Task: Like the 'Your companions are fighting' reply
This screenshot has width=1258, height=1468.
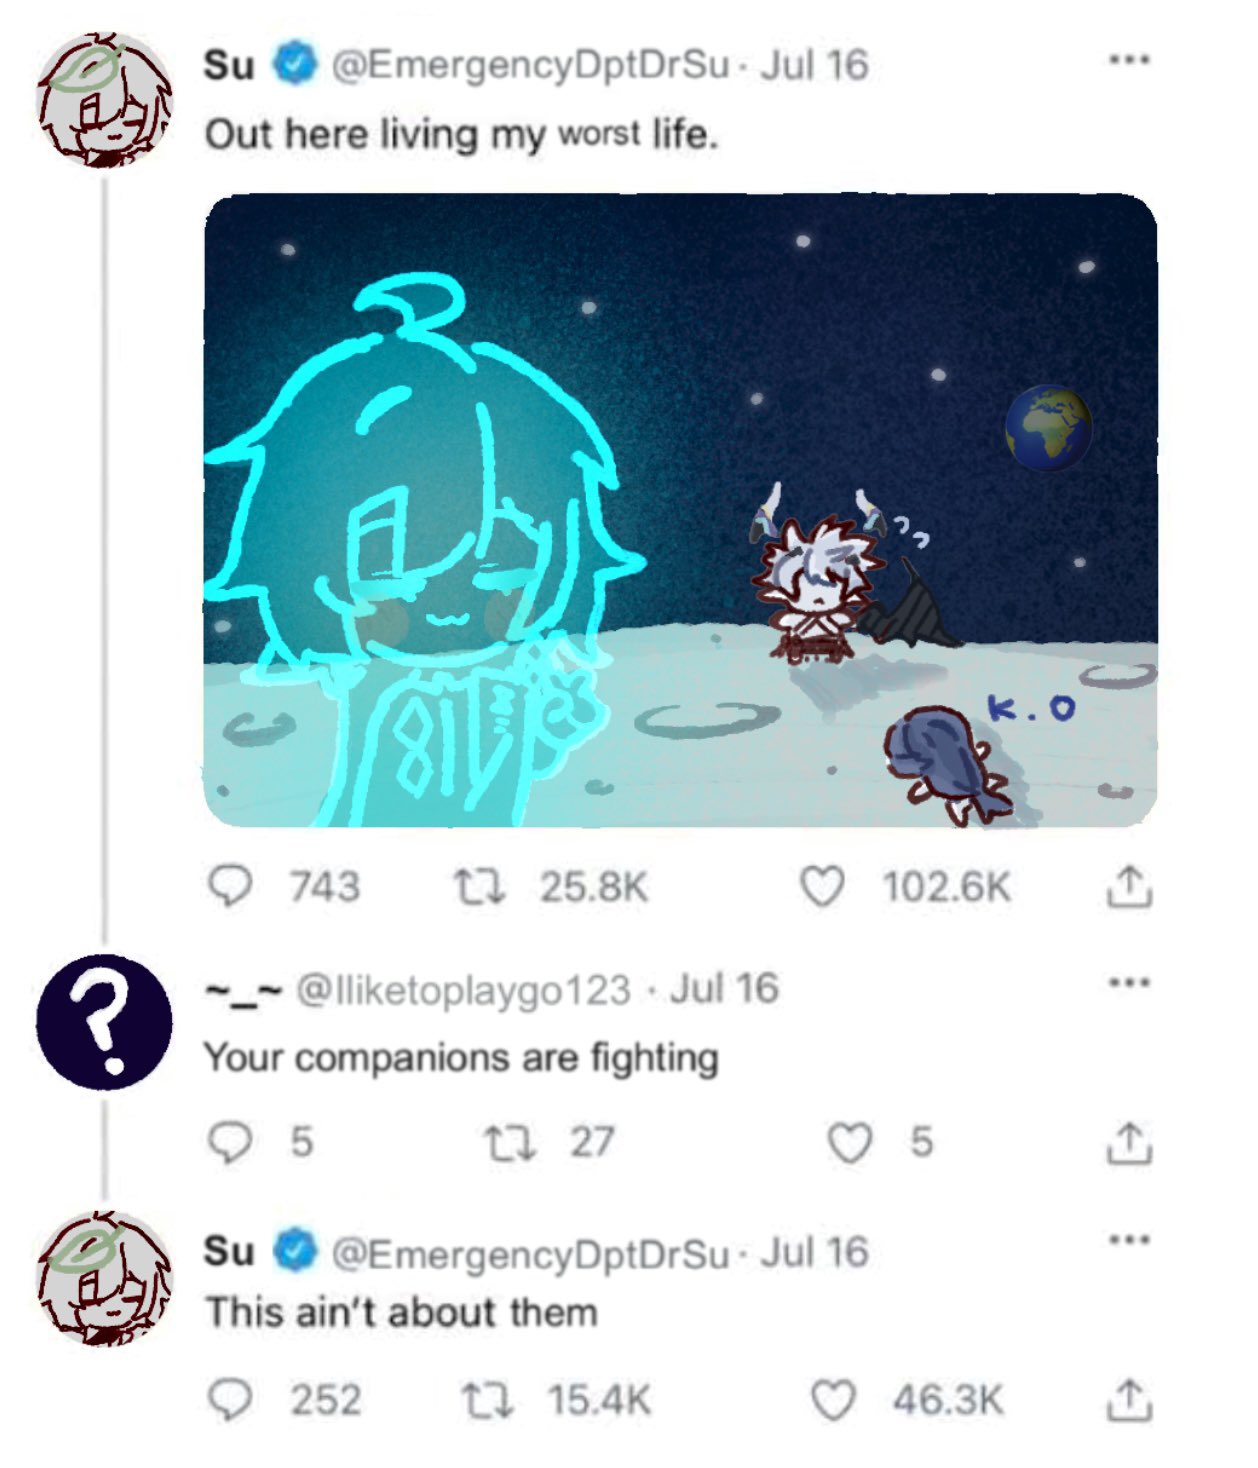Action: (x=851, y=1142)
